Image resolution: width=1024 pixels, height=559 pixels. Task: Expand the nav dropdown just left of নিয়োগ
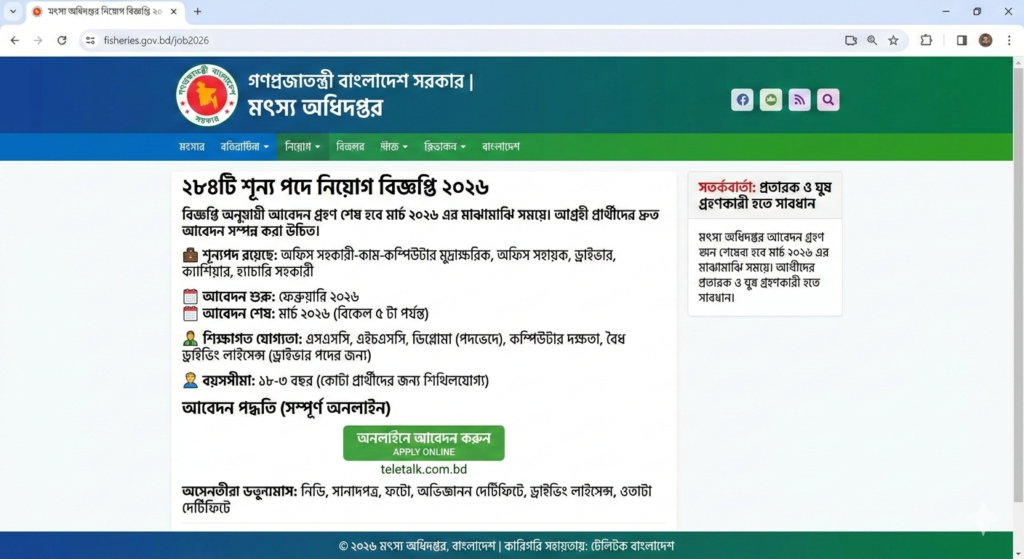(244, 147)
